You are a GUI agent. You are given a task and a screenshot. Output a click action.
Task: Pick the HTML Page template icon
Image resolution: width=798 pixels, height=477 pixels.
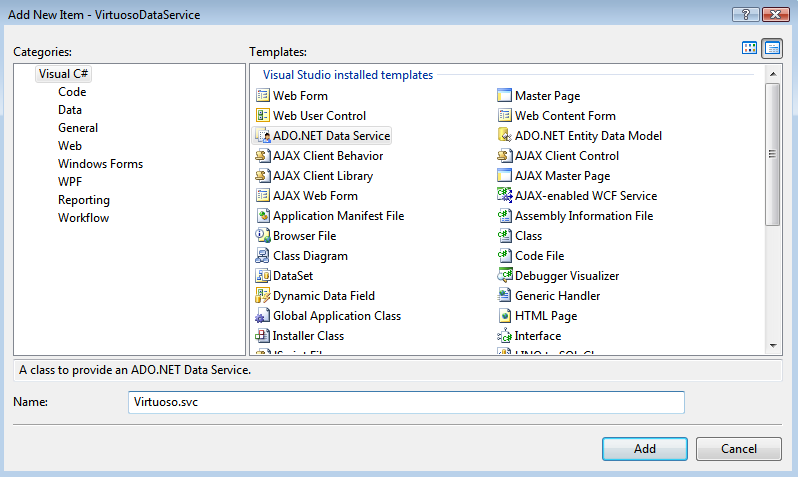(505, 316)
